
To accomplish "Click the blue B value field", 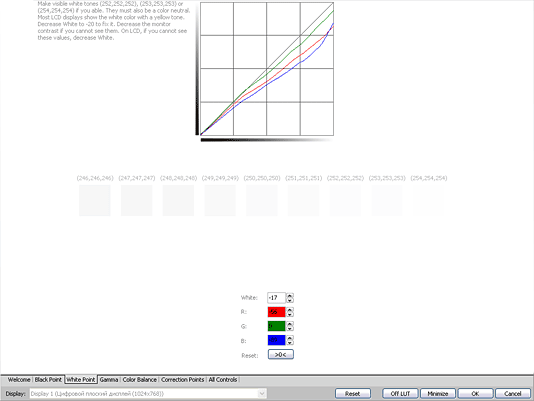I will point(277,340).
